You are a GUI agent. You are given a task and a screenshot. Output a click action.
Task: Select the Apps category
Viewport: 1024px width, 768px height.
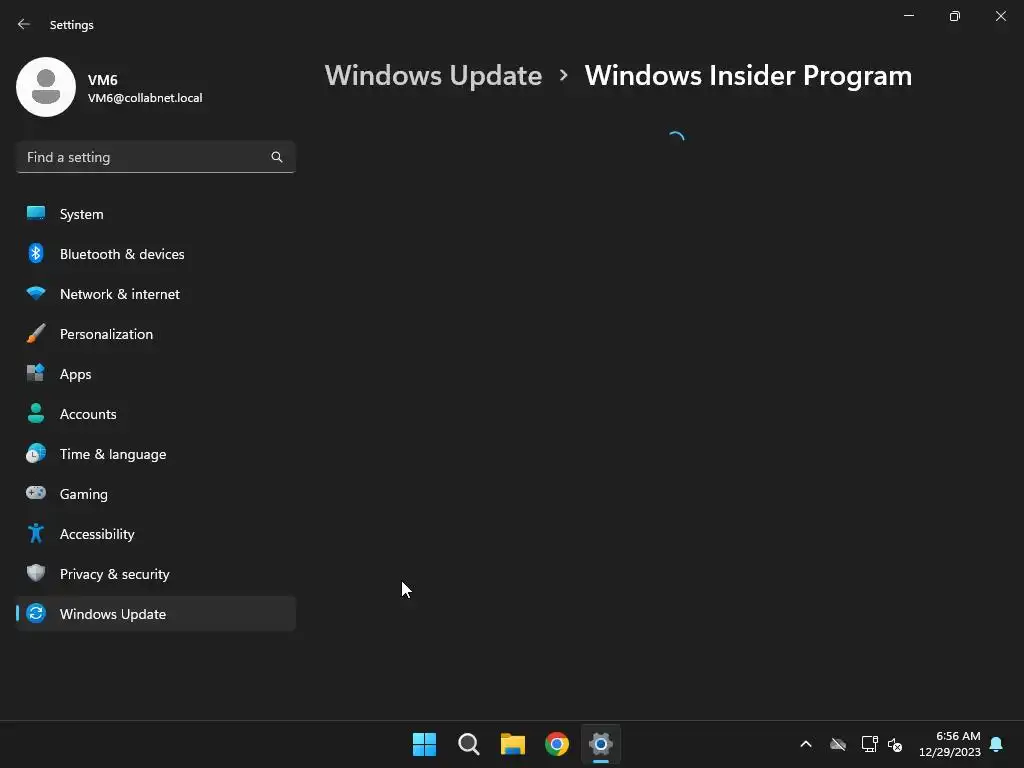[x=155, y=374]
